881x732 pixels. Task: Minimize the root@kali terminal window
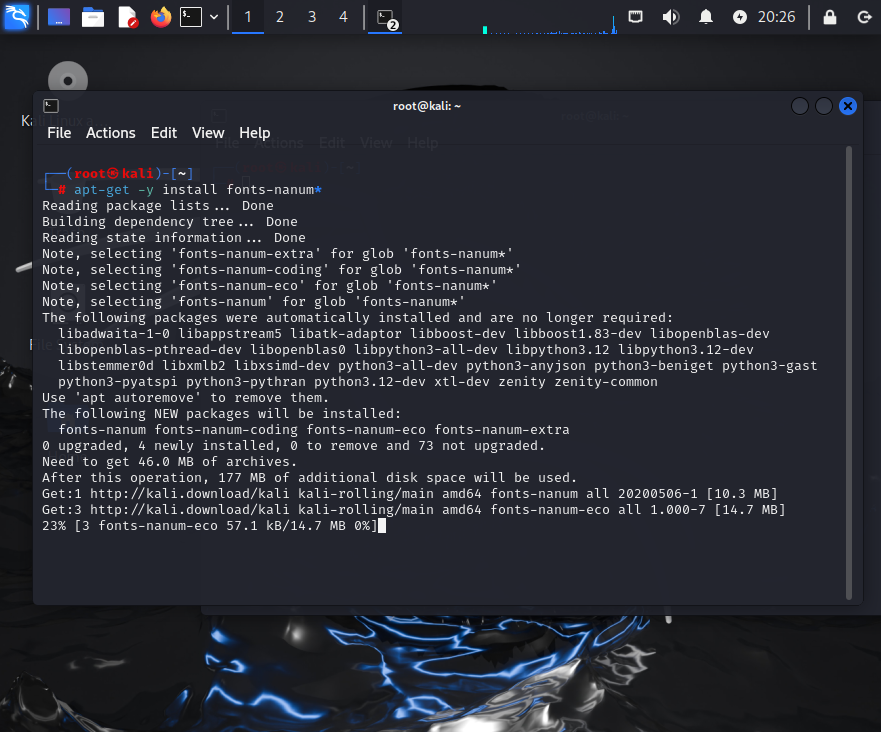tap(800, 106)
